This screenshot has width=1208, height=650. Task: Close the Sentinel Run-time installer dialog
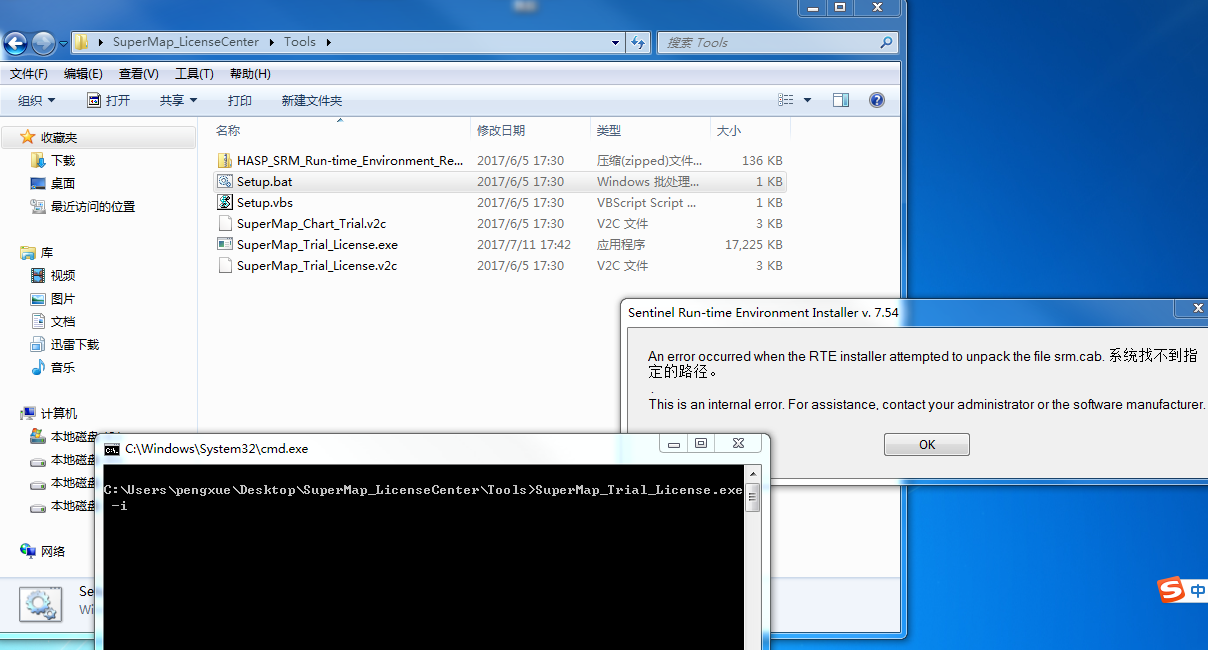[1198, 308]
